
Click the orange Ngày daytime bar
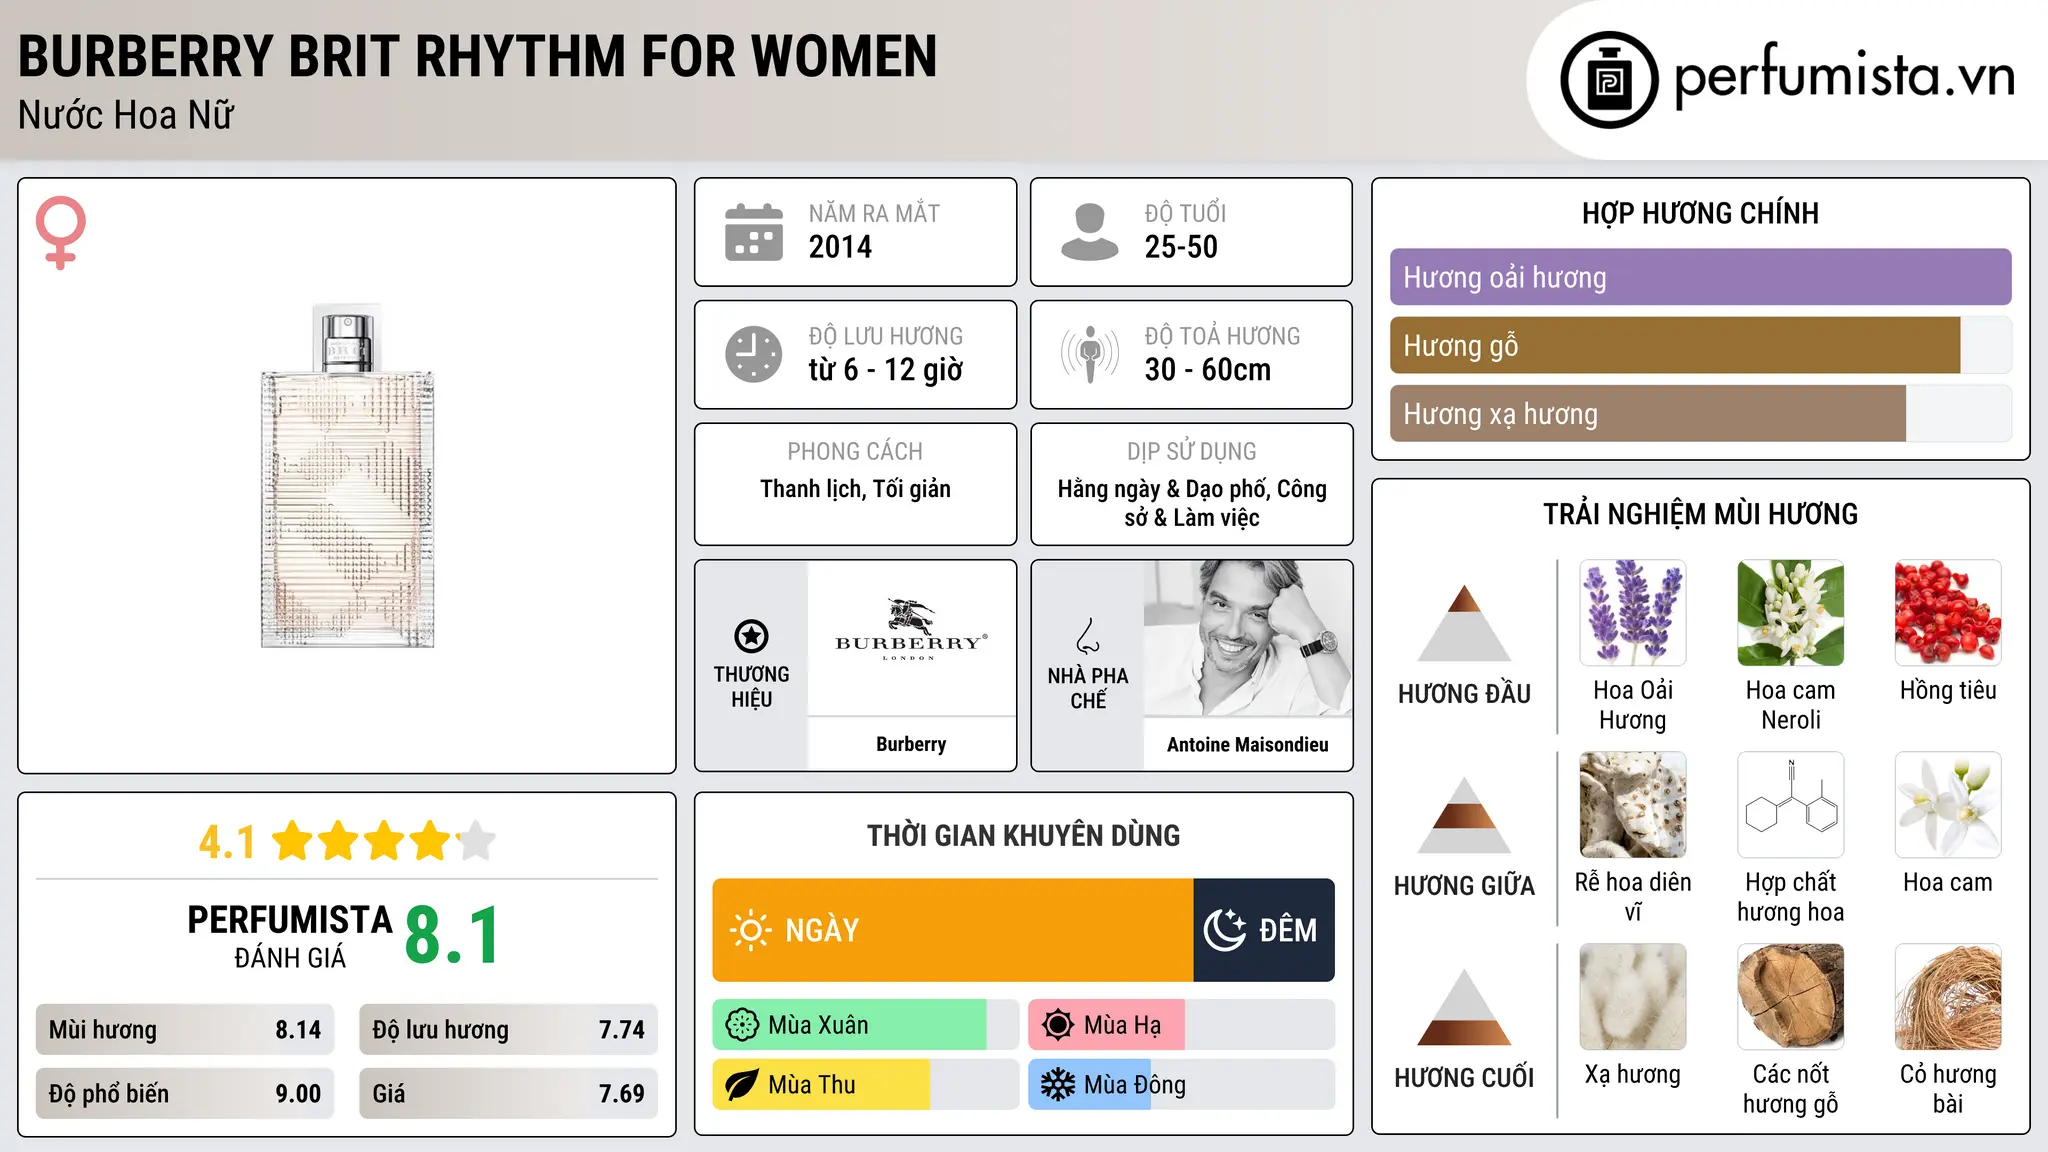click(953, 930)
